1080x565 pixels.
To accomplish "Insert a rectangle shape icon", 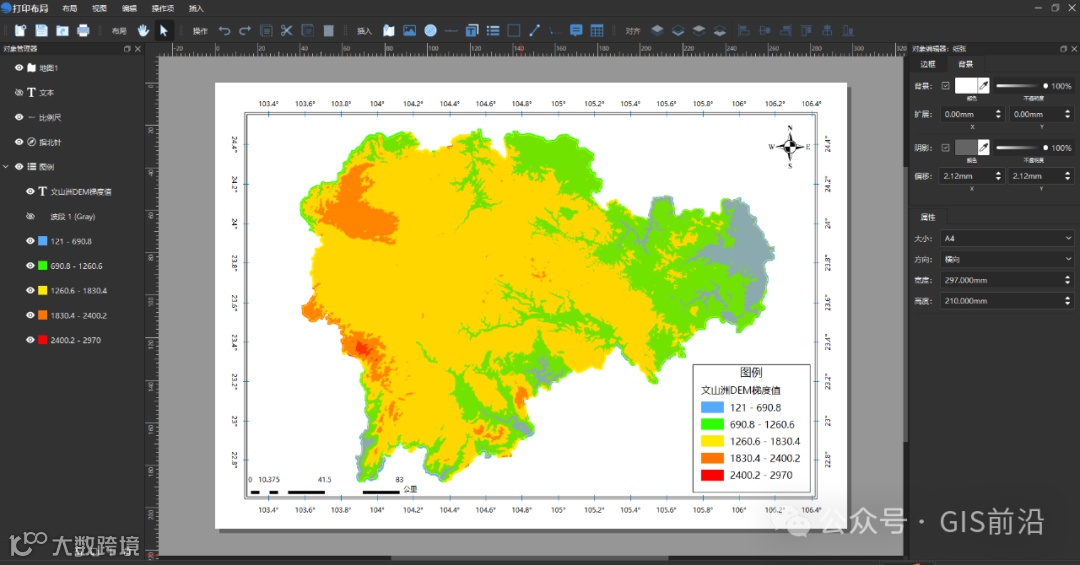I will point(514,30).
